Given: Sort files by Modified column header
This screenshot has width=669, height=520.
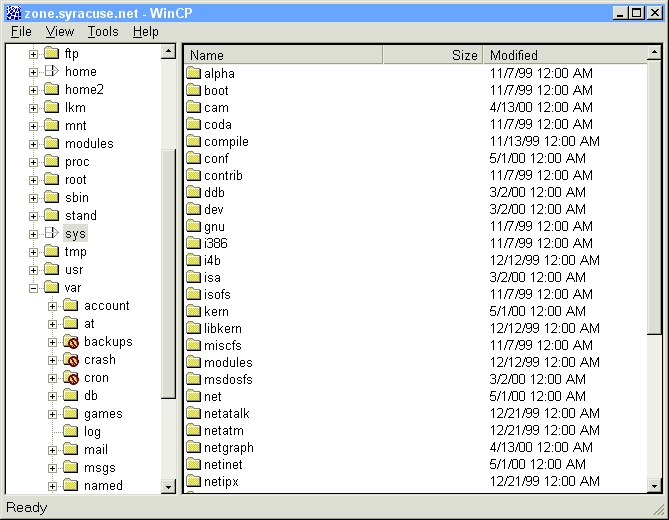Looking at the screenshot, I should 565,55.
